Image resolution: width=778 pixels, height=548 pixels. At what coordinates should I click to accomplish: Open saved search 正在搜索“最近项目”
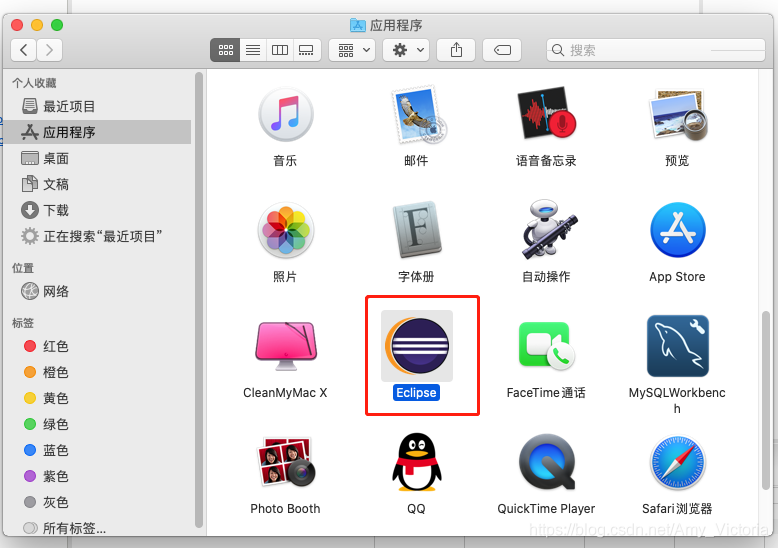(97, 236)
